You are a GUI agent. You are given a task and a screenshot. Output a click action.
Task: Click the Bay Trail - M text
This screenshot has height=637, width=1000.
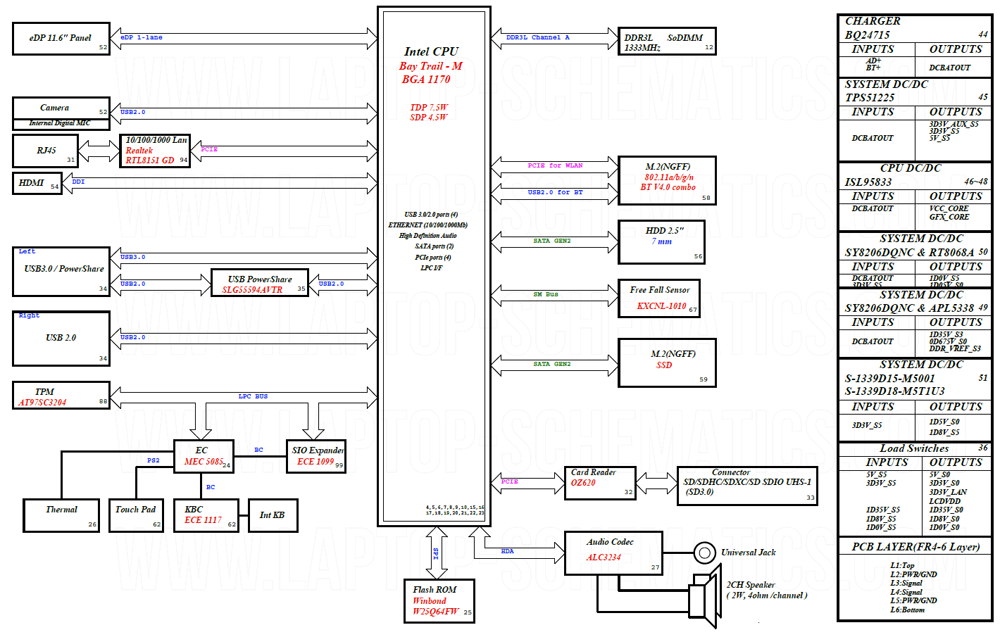coord(430,66)
